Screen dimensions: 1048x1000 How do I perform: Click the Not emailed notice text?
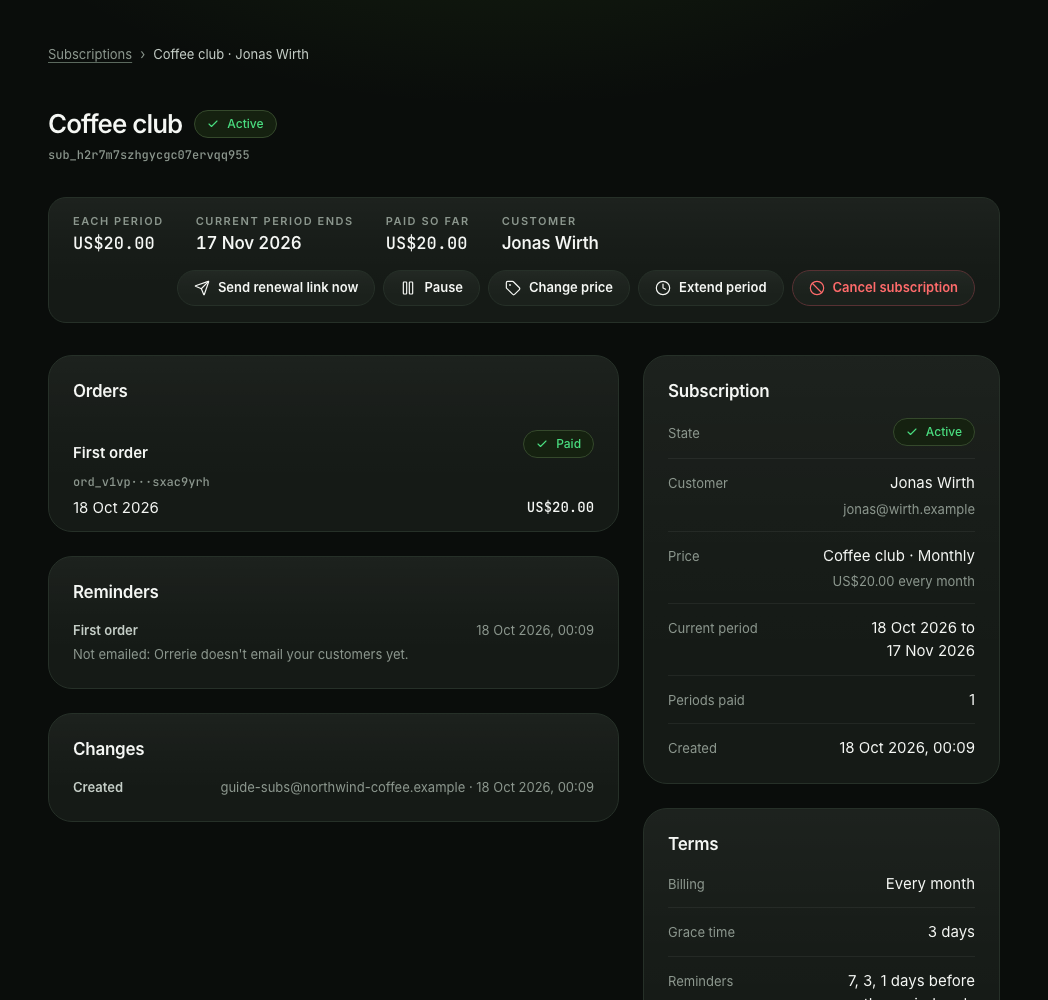tap(241, 654)
